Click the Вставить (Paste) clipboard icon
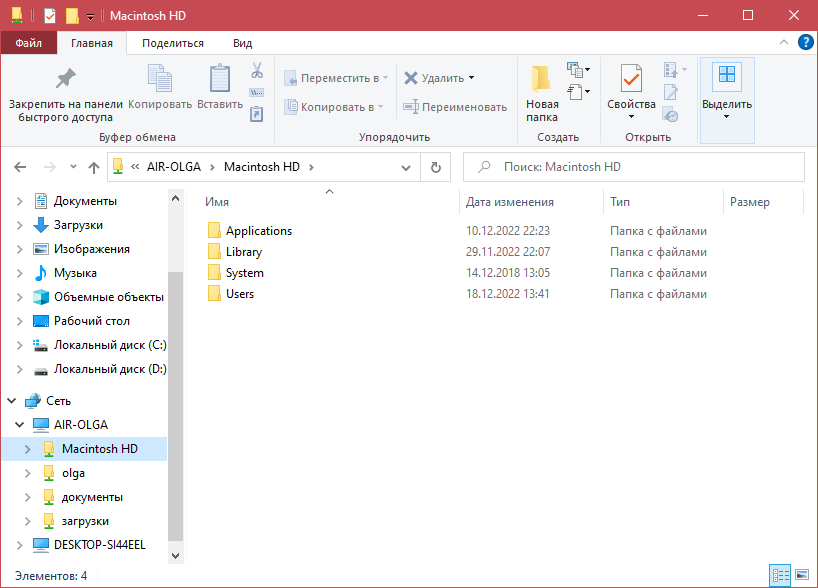Image resolution: width=818 pixels, height=588 pixels. pyautogui.click(x=220, y=80)
